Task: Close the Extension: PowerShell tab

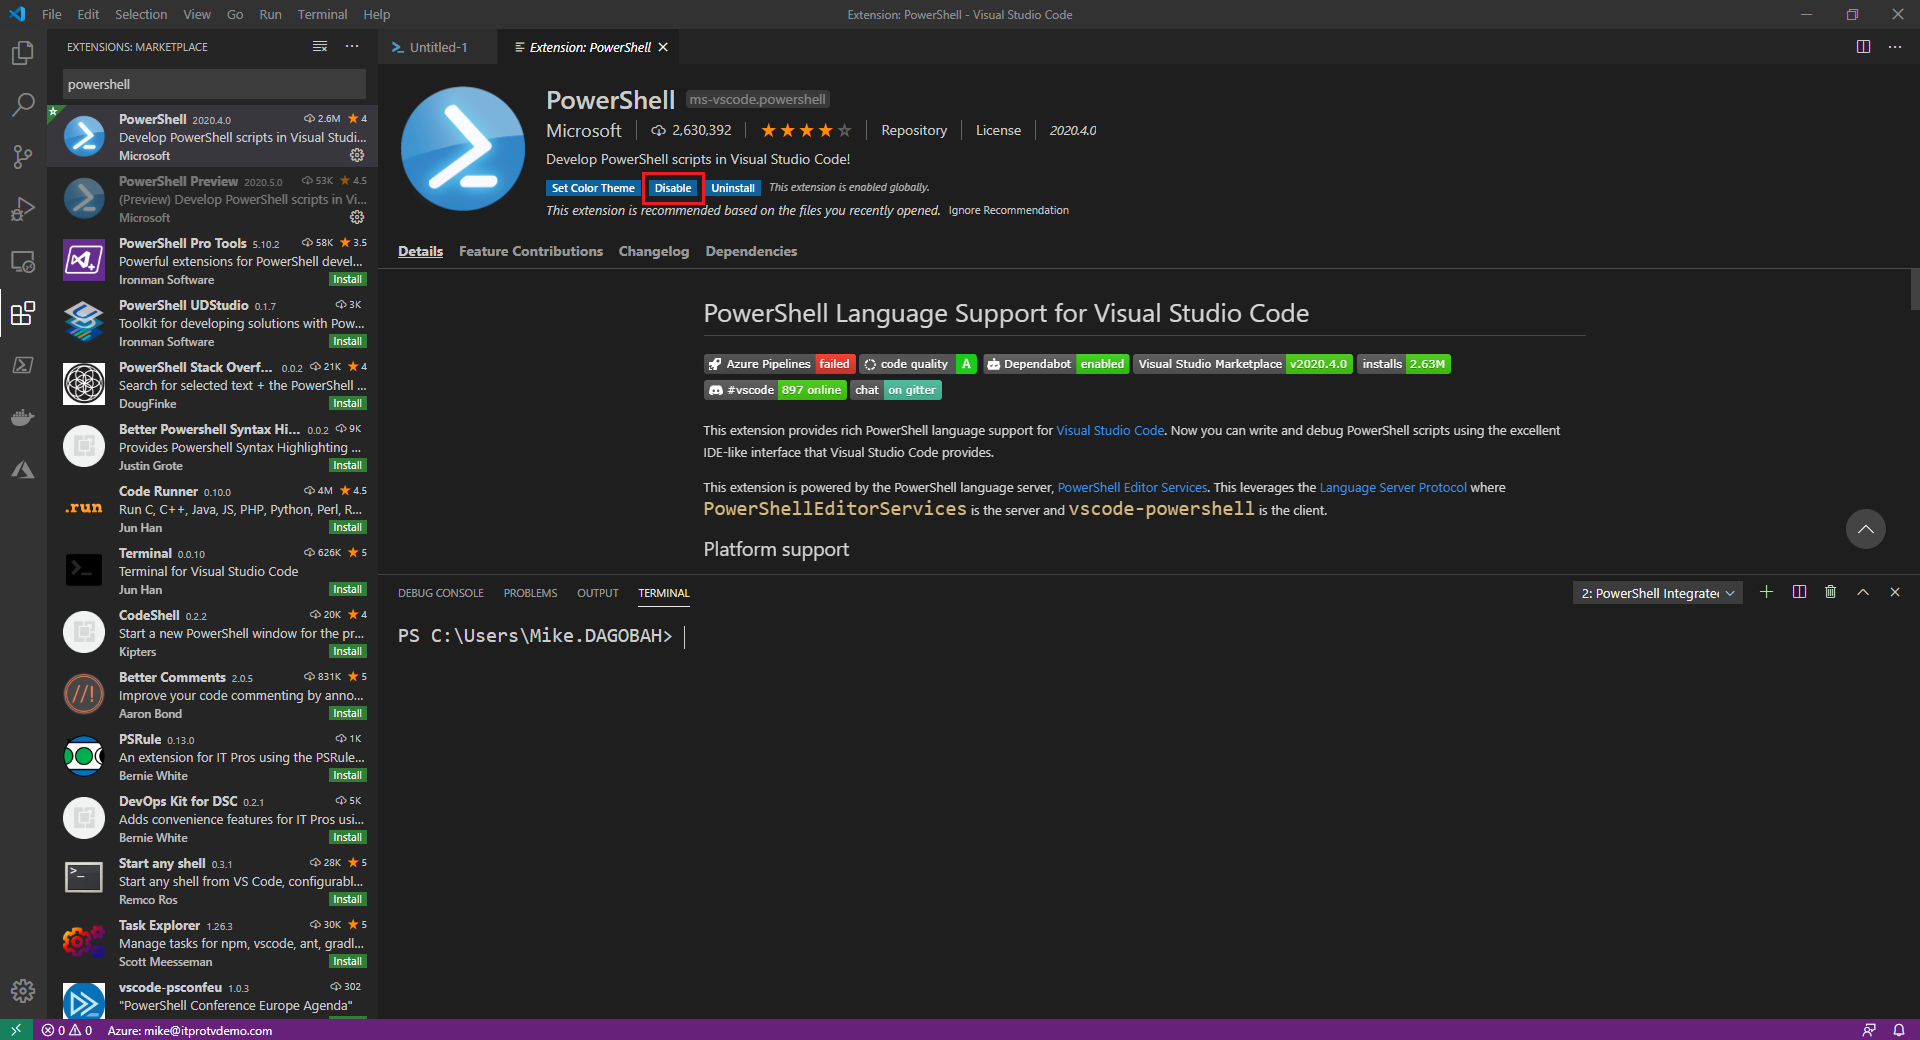Action: pos(663,47)
